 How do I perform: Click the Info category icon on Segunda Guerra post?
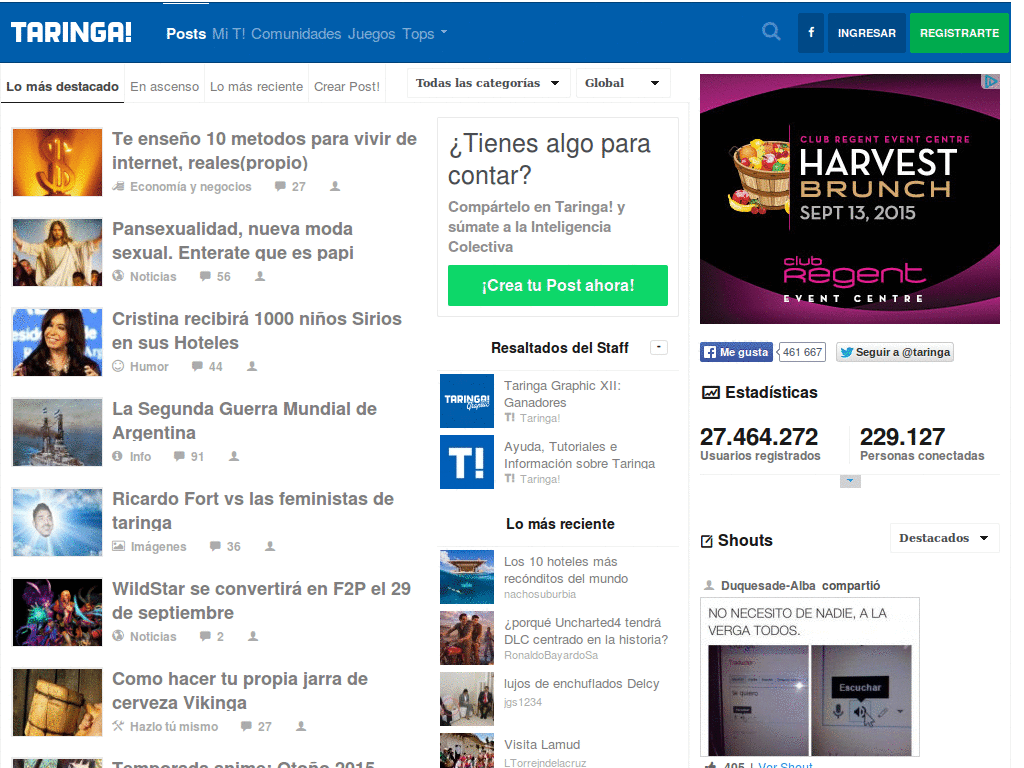click(118, 456)
